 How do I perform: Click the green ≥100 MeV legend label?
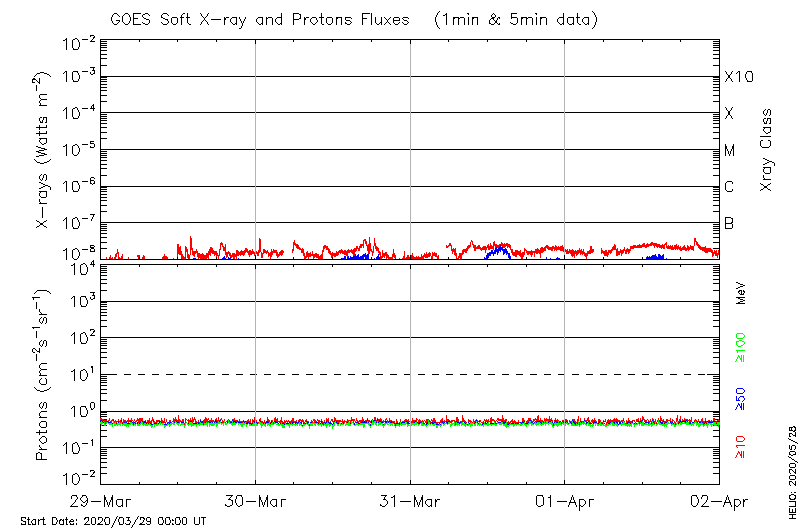click(x=741, y=349)
